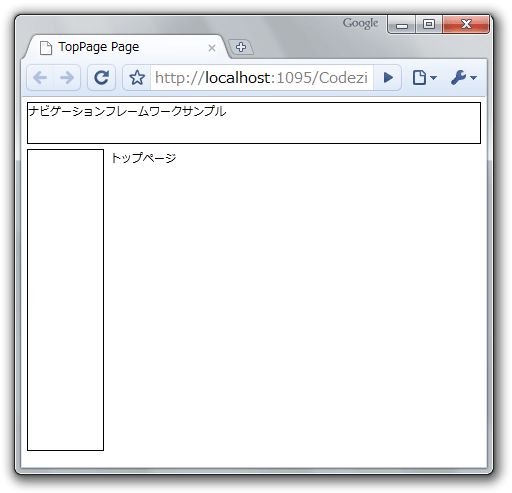Click the Google logo in title bar
The width and height of the screenshot is (512, 493).
click(360, 23)
